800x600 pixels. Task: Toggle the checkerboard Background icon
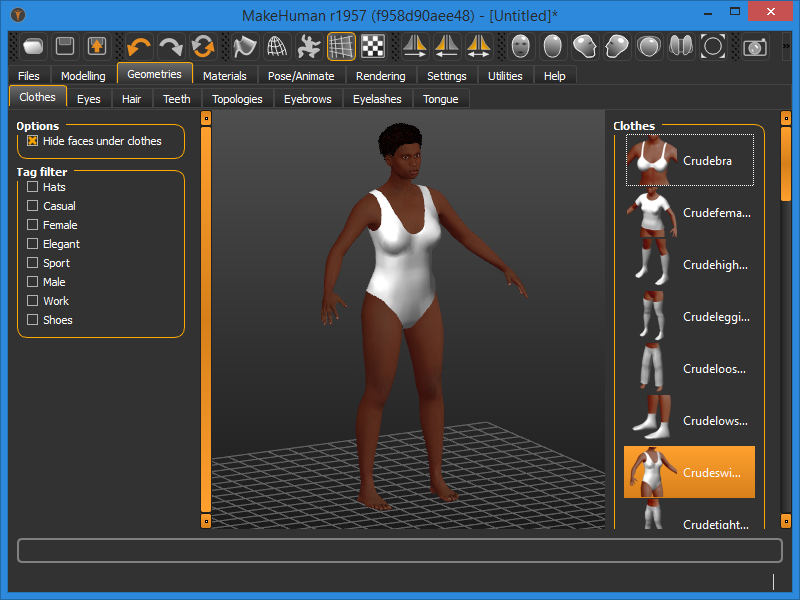click(373, 46)
